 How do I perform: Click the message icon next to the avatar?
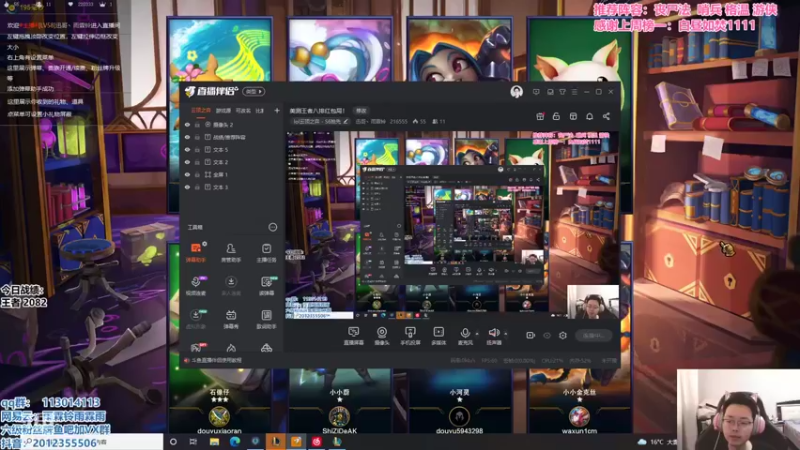click(536, 92)
